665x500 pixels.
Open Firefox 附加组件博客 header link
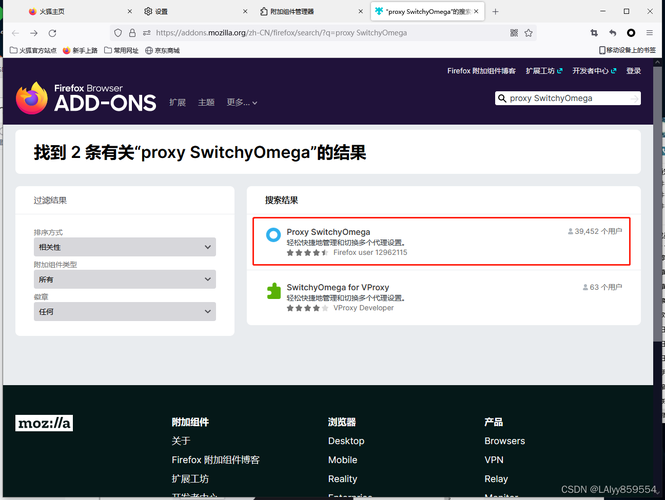481,71
